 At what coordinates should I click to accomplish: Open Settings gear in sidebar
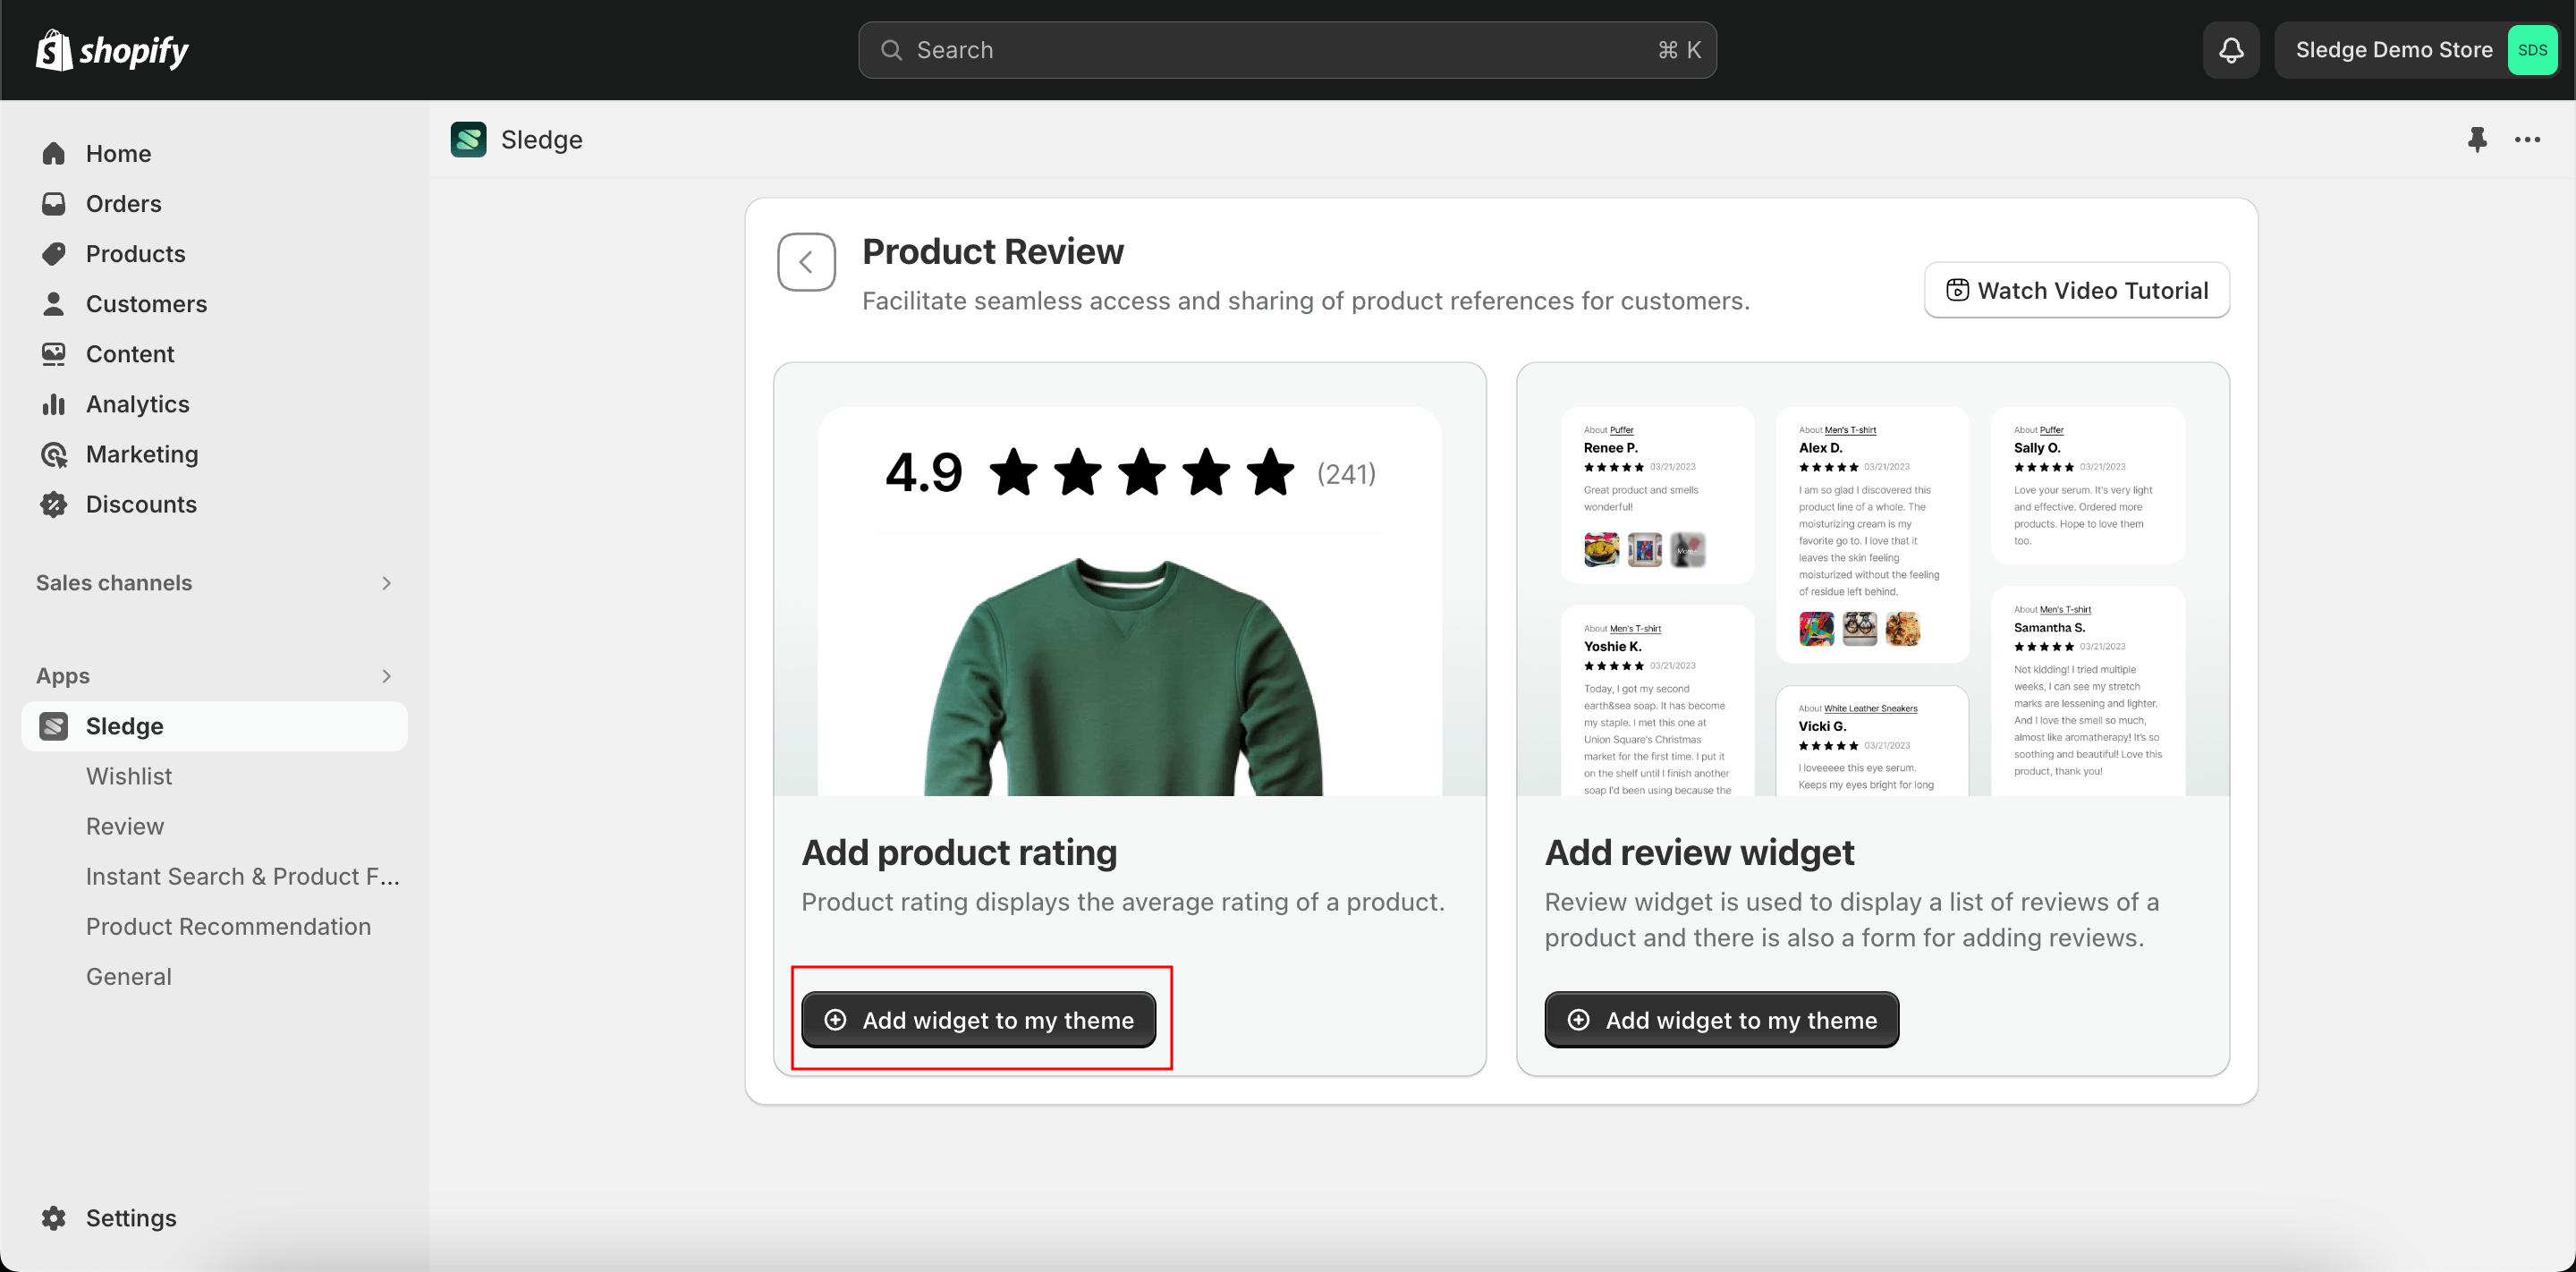54,1217
